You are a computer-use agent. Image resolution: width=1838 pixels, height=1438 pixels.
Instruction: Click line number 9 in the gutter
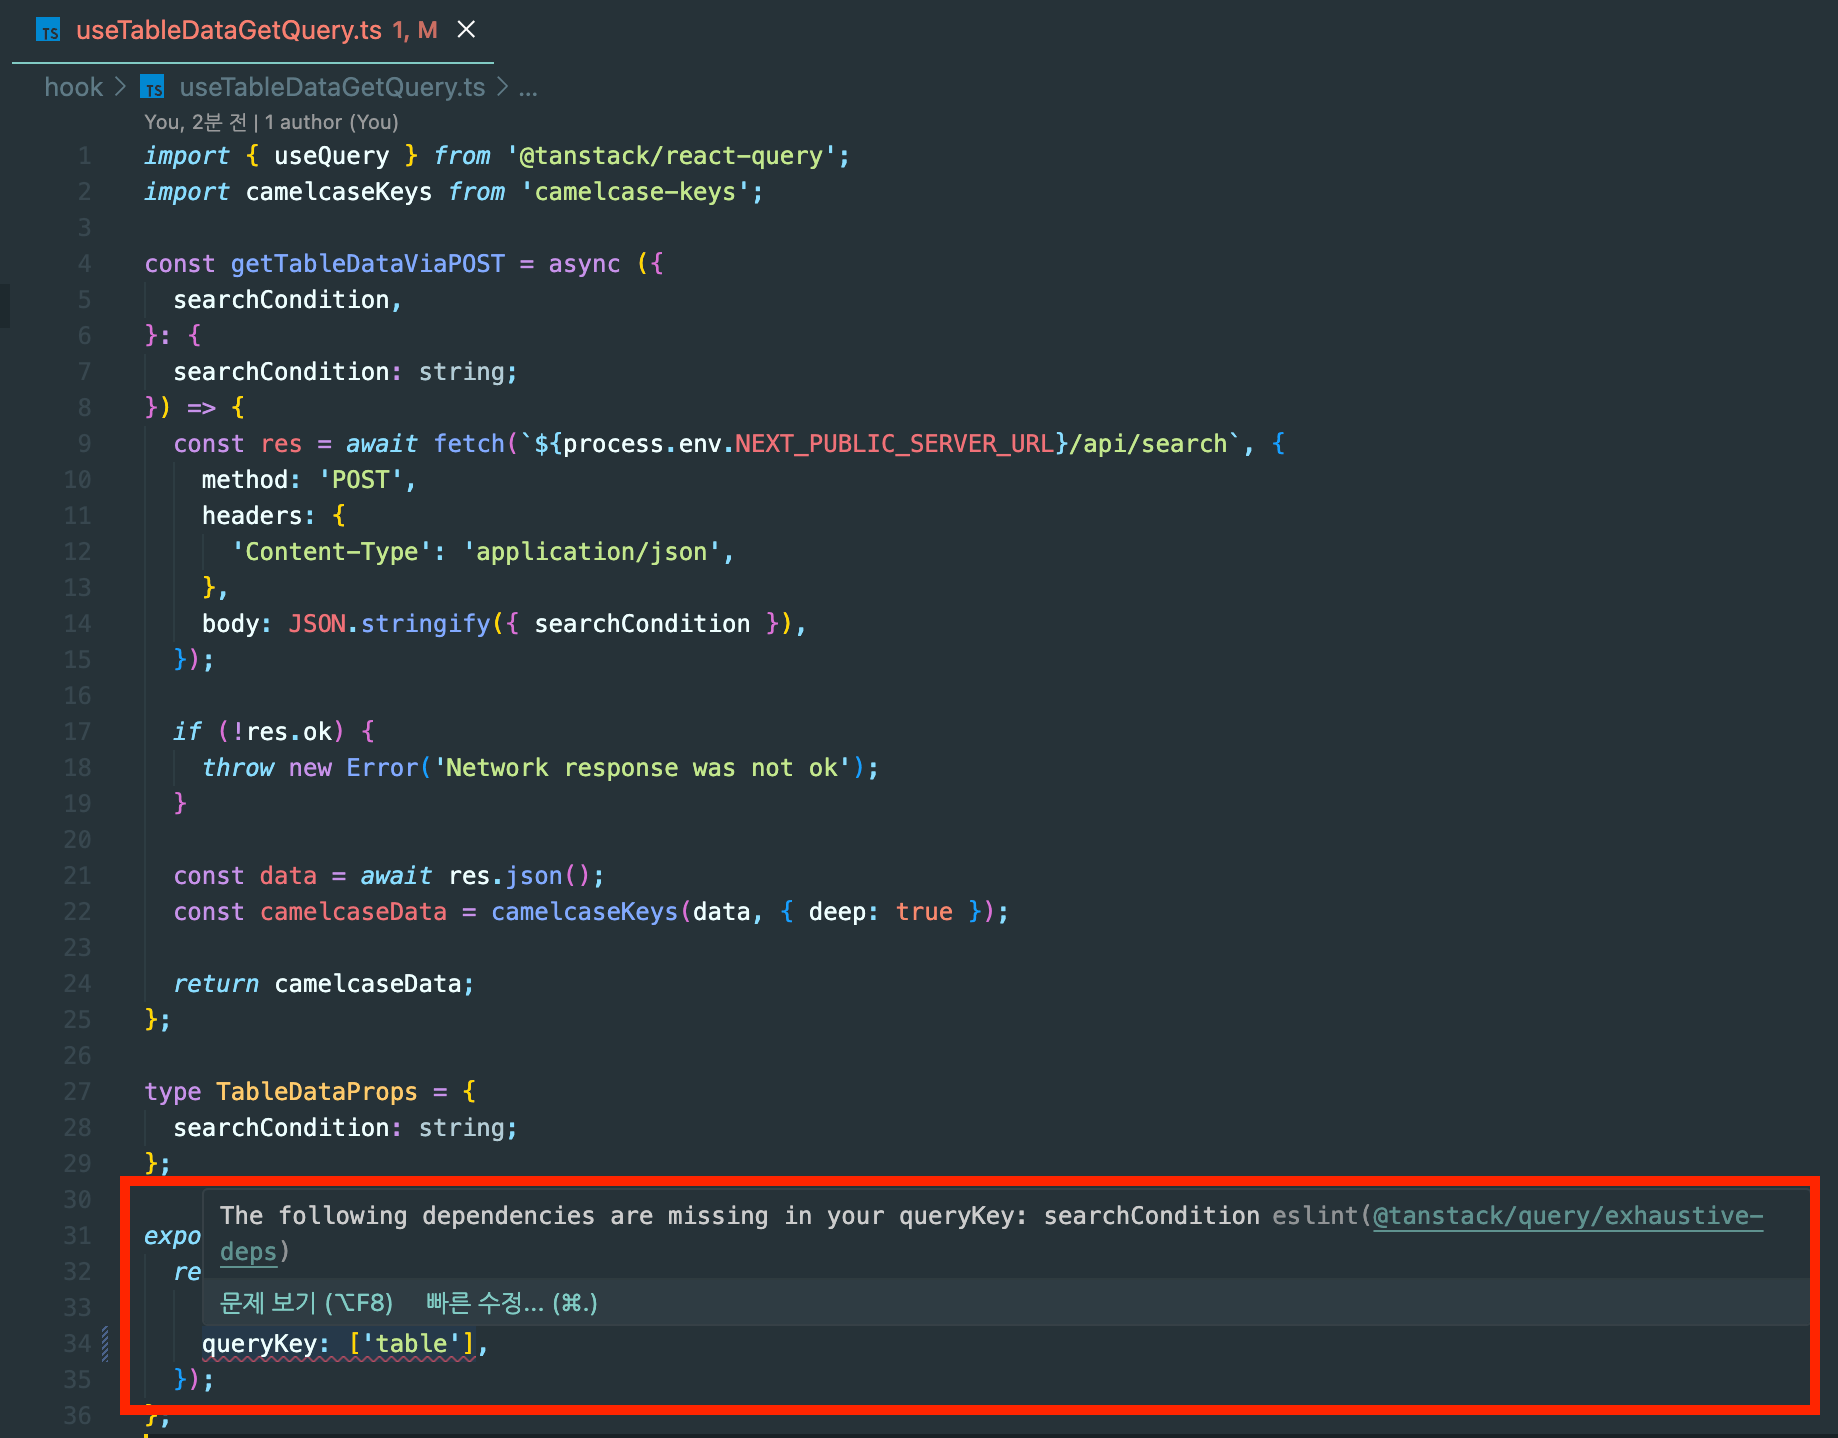84,443
